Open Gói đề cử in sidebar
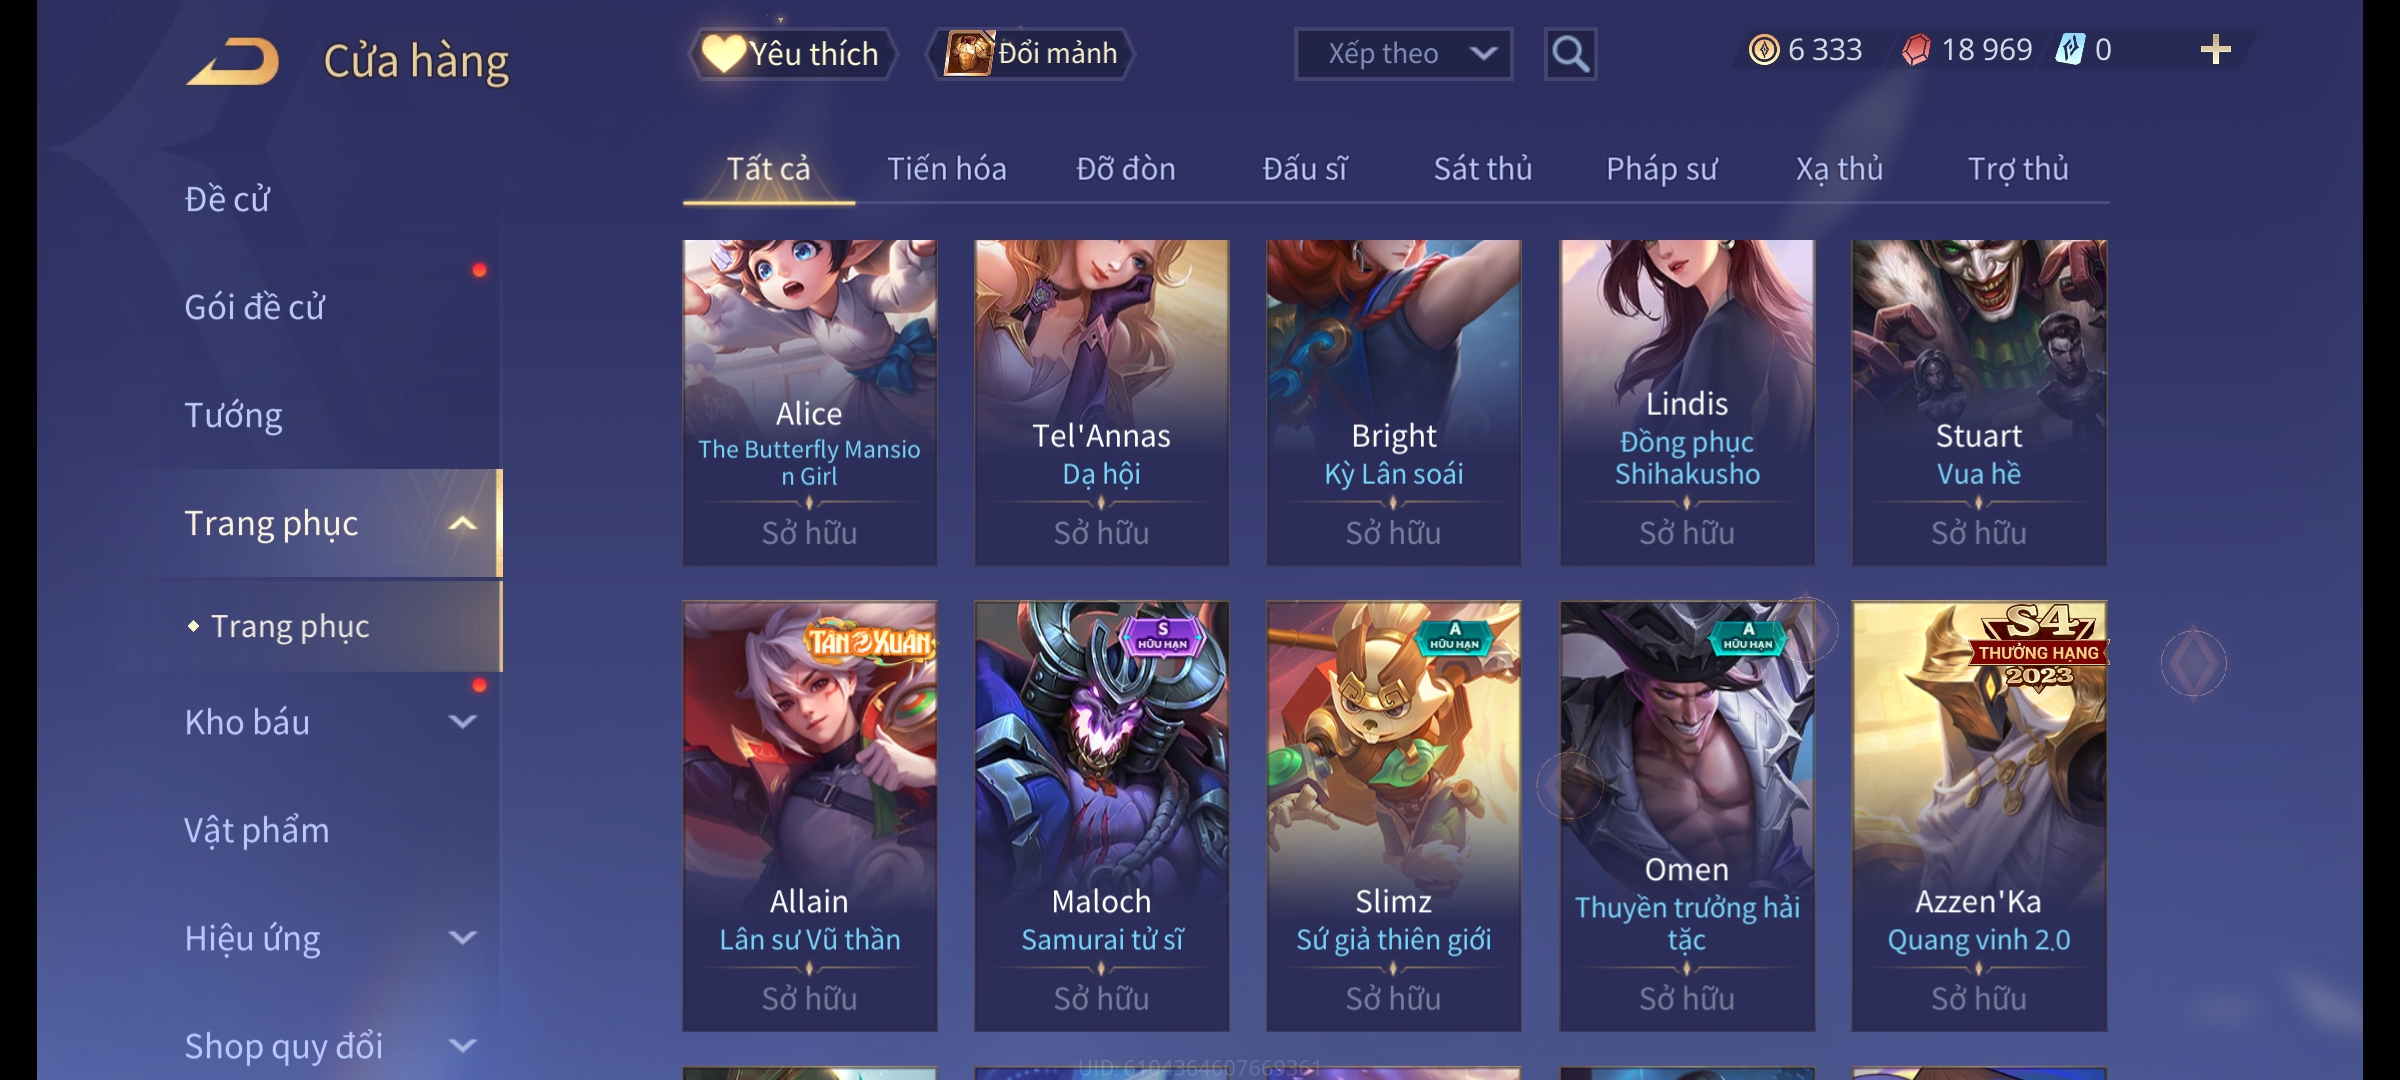 point(254,307)
